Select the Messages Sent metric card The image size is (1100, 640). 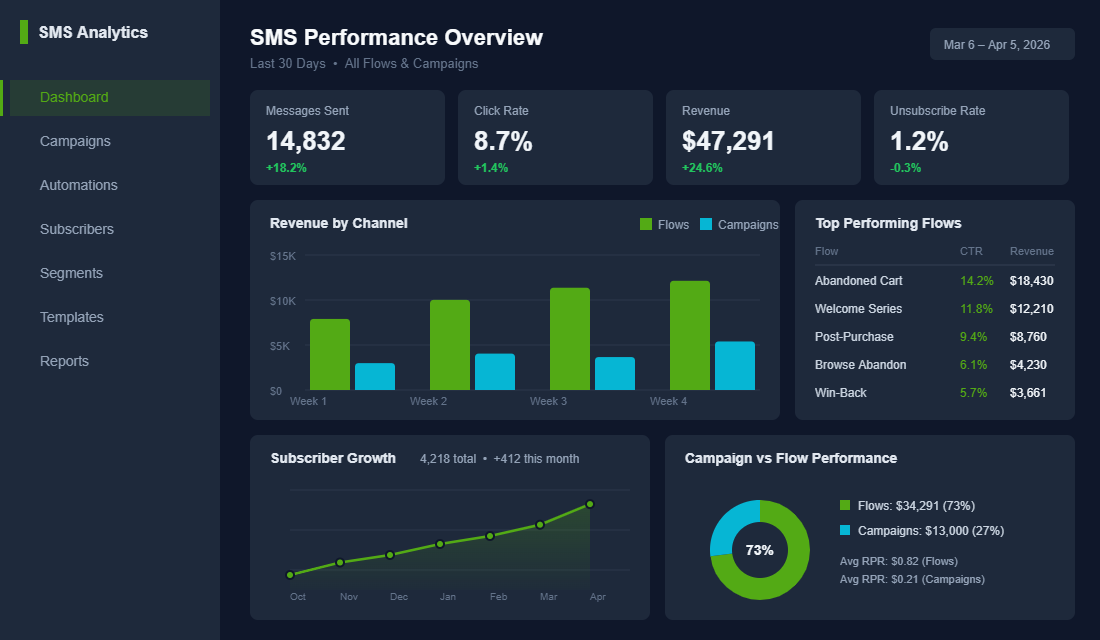(347, 137)
